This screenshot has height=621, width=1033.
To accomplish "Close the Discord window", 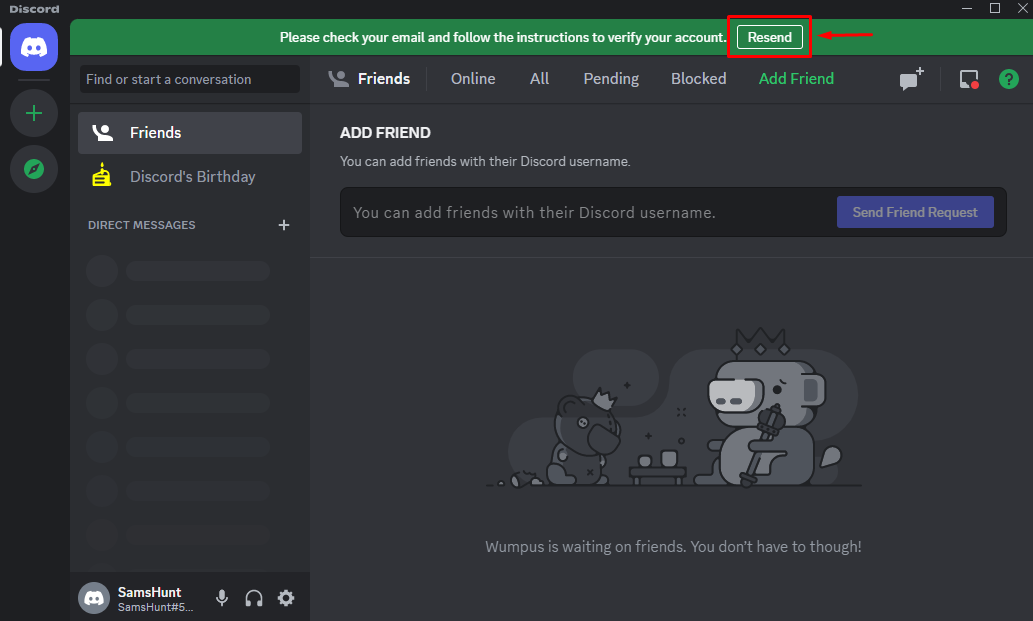I will (1023, 9).
